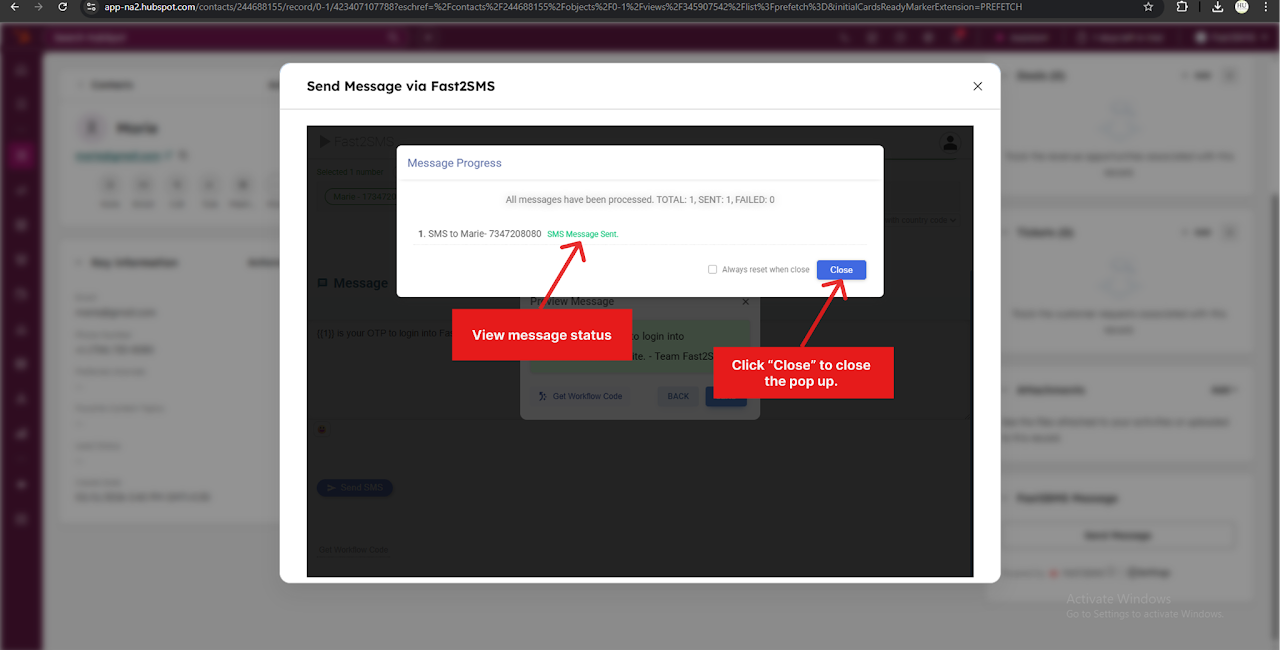Image resolution: width=1280 pixels, height=650 pixels.
Task: Click the chat bubble icon beside Message heading
Action: 321,283
